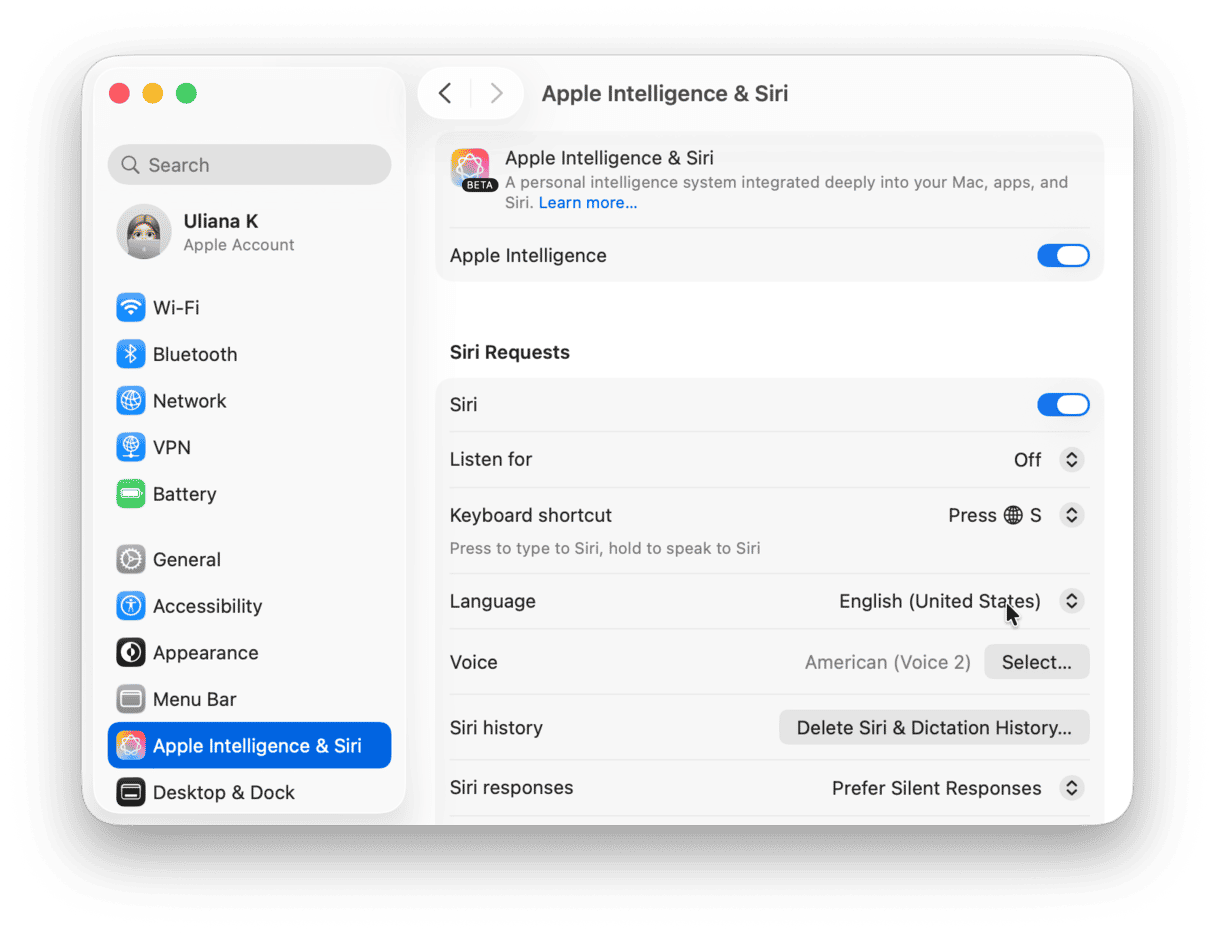Select the Accessibility icon

tap(131, 606)
